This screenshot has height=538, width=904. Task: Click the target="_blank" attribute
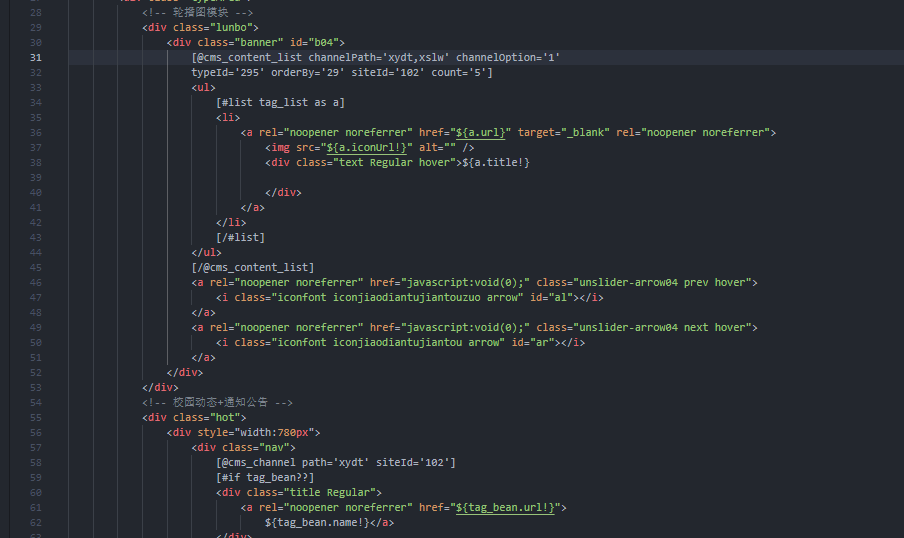click(563, 133)
